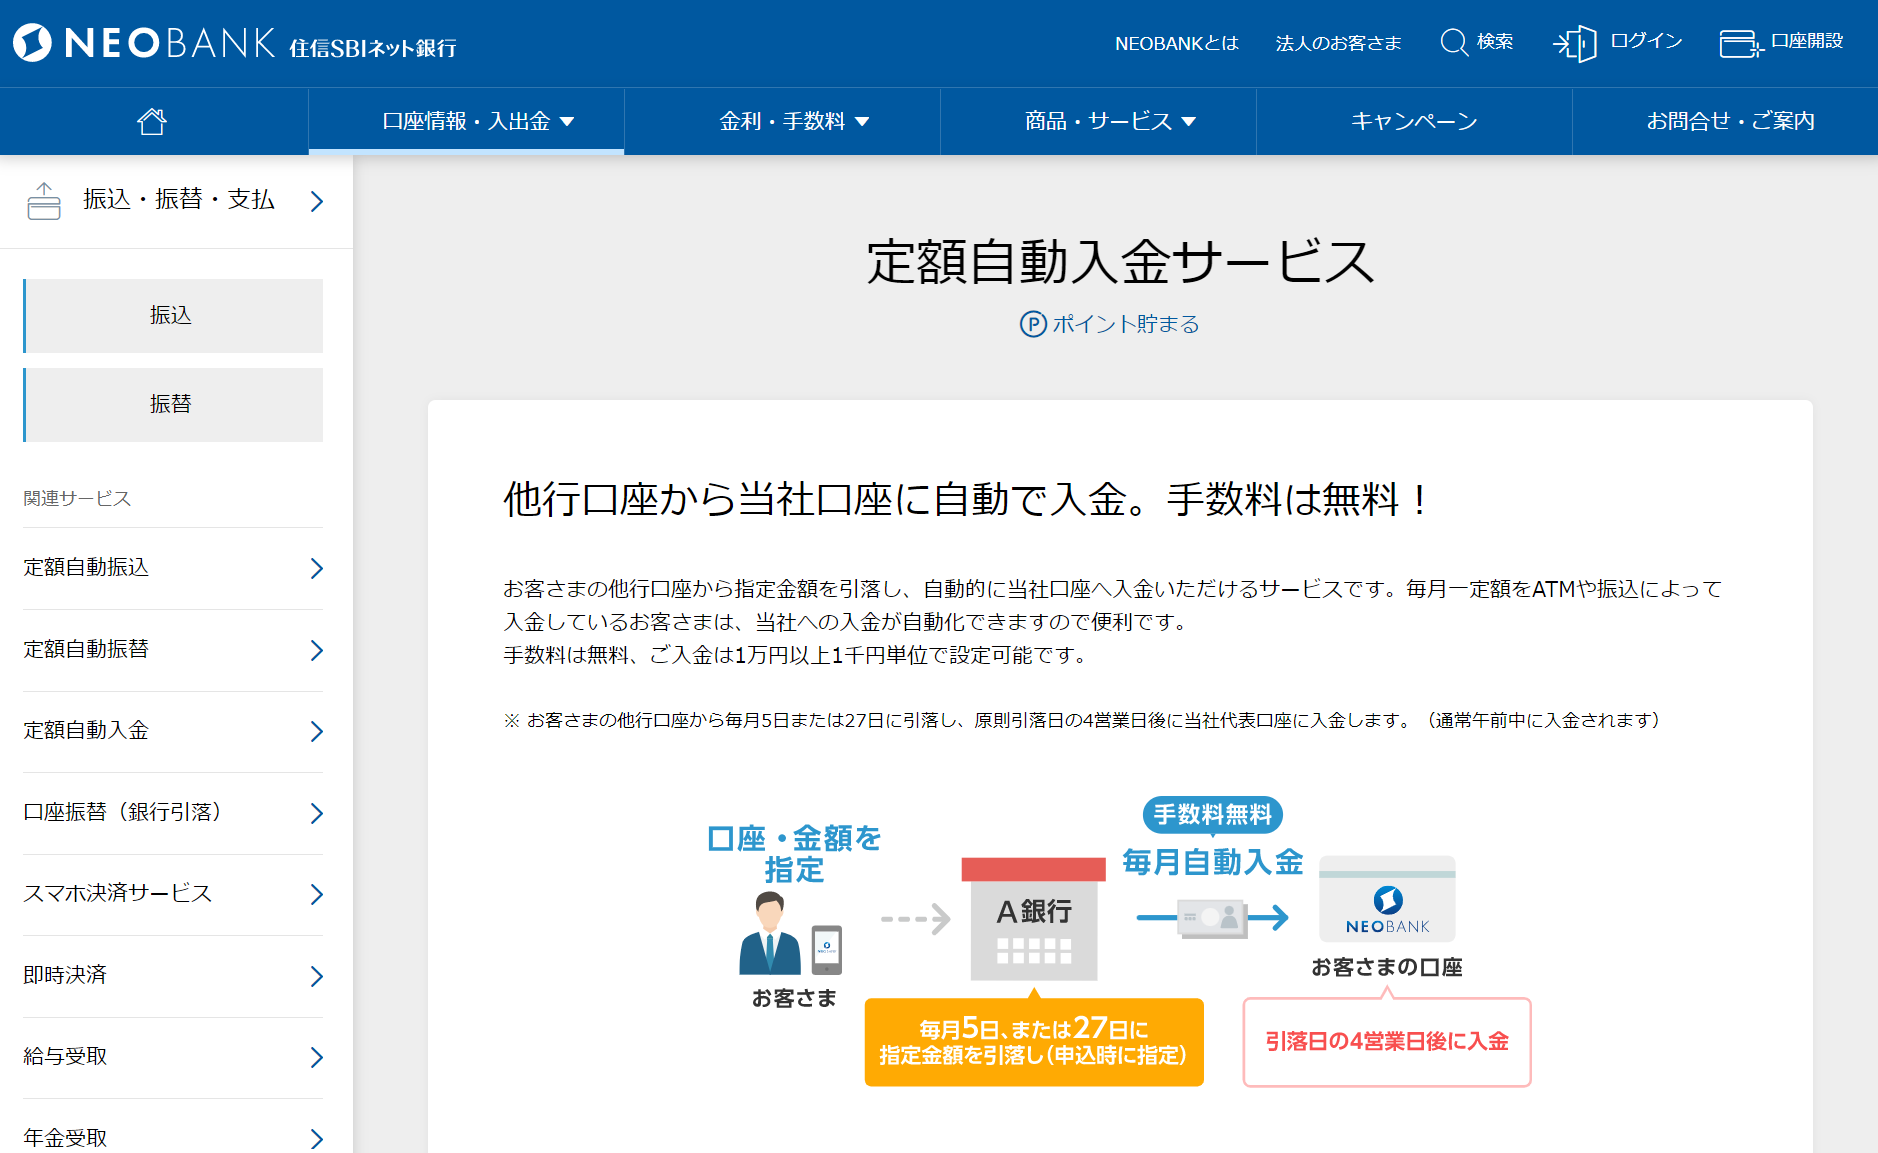Click the 振替 sidebar button
This screenshot has width=1878, height=1153.
point(172,404)
